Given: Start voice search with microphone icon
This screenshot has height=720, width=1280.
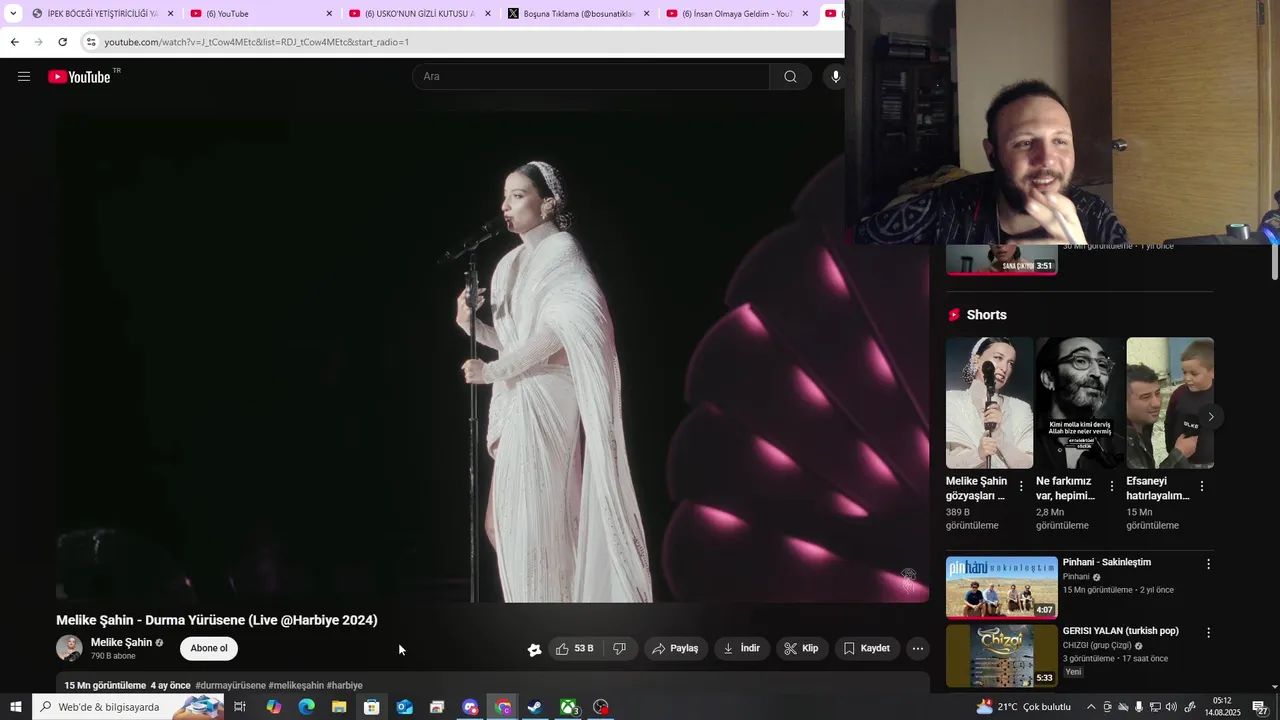Looking at the screenshot, I should [x=835, y=77].
